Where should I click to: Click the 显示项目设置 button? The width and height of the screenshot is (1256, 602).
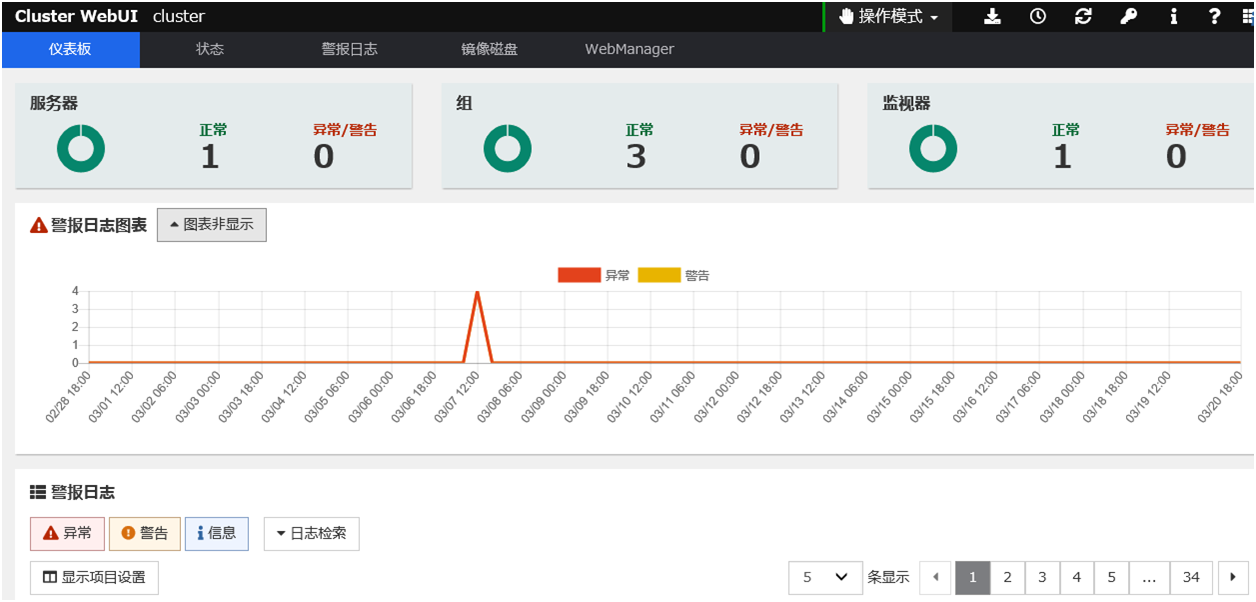coord(94,577)
